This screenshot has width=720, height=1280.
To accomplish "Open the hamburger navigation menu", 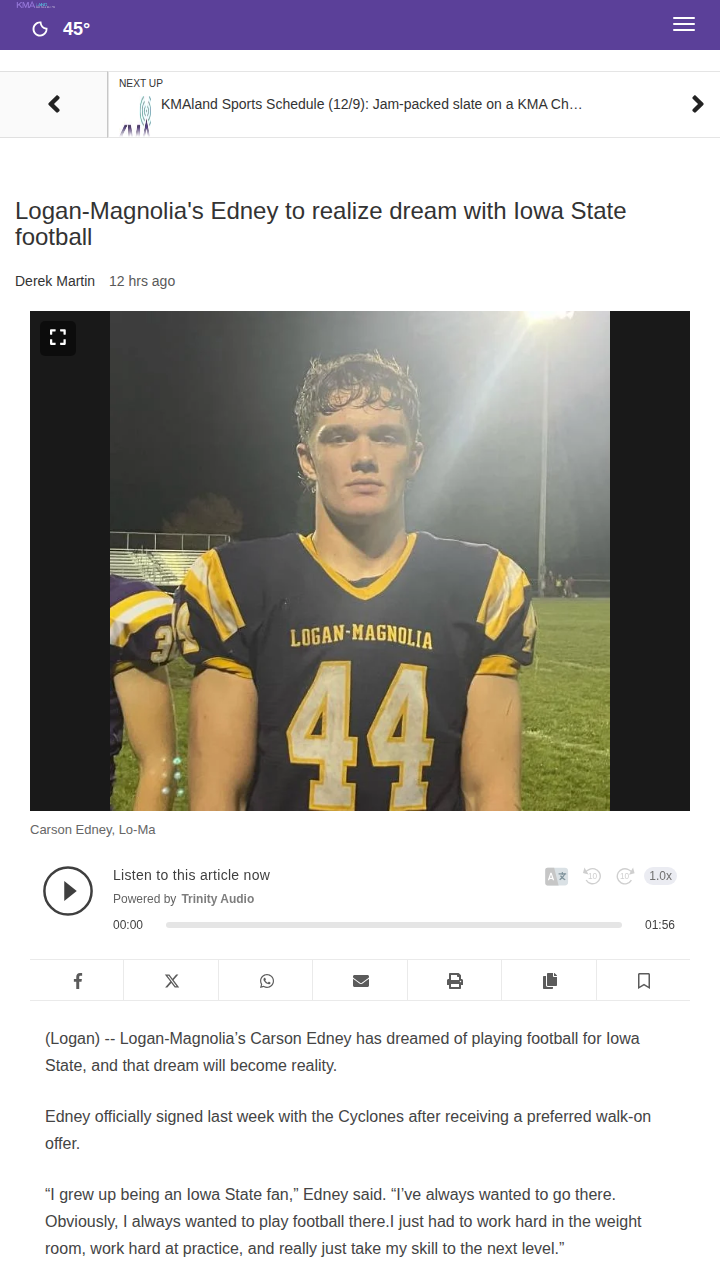I will click(684, 25).
